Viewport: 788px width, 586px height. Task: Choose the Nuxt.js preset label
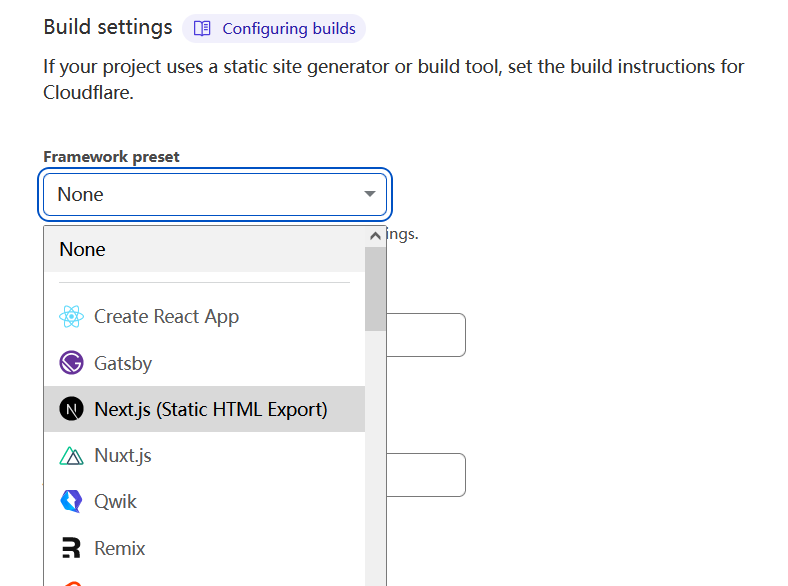[x=123, y=456]
